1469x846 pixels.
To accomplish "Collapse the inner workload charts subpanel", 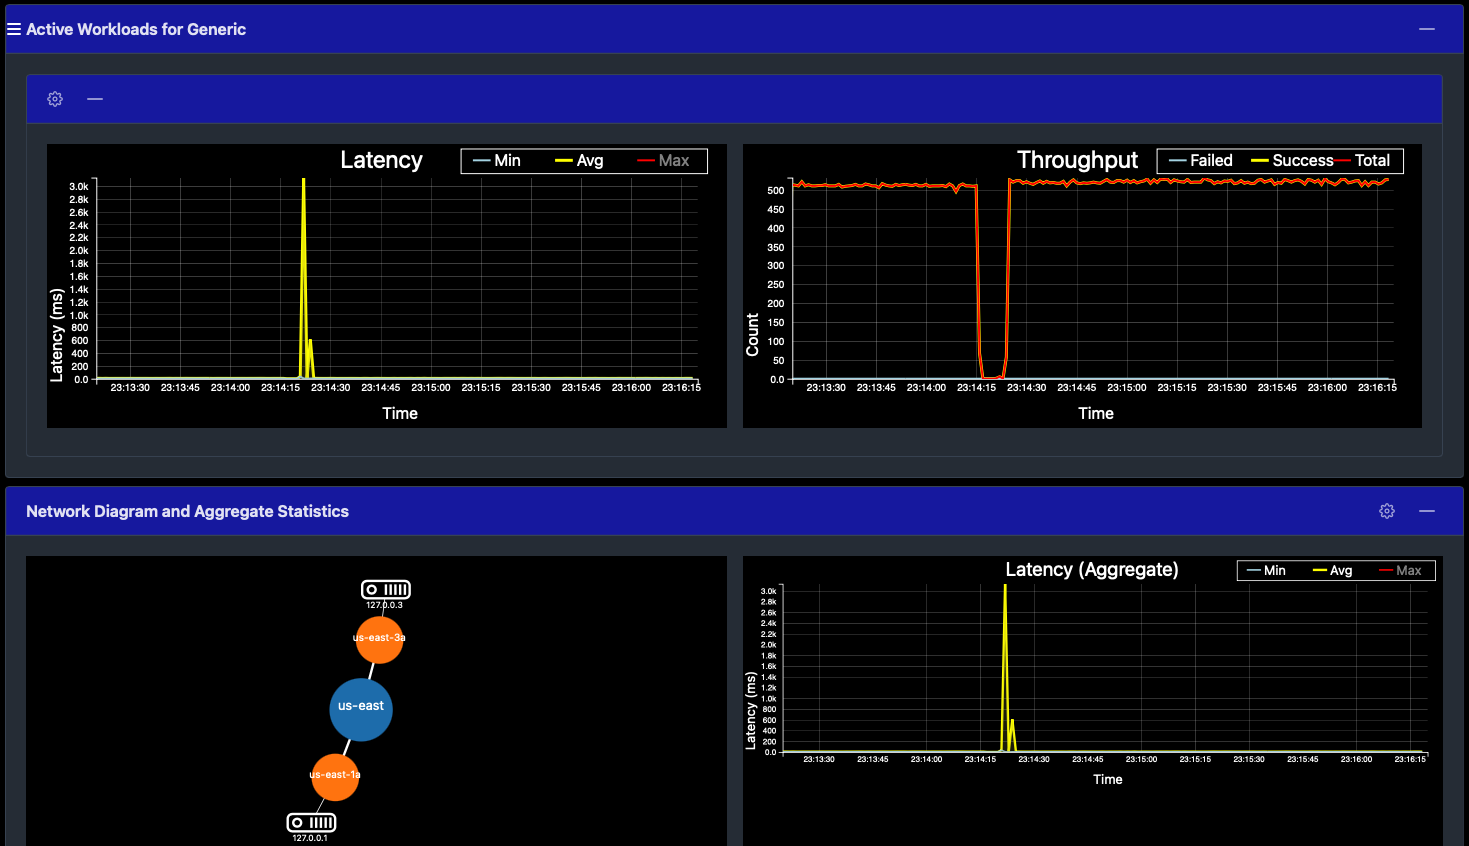I will 95,98.
